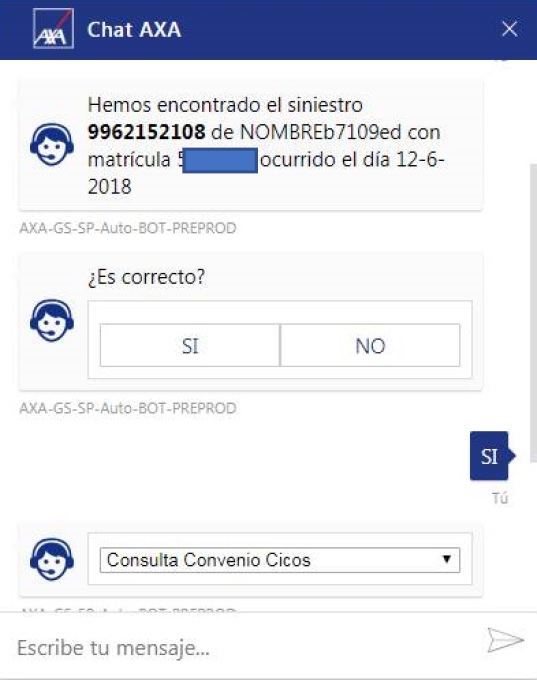Answer NO to ¿Es correcto?
Image resolution: width=537 pixels, height=680 pixels.
(x=370, y=346)
